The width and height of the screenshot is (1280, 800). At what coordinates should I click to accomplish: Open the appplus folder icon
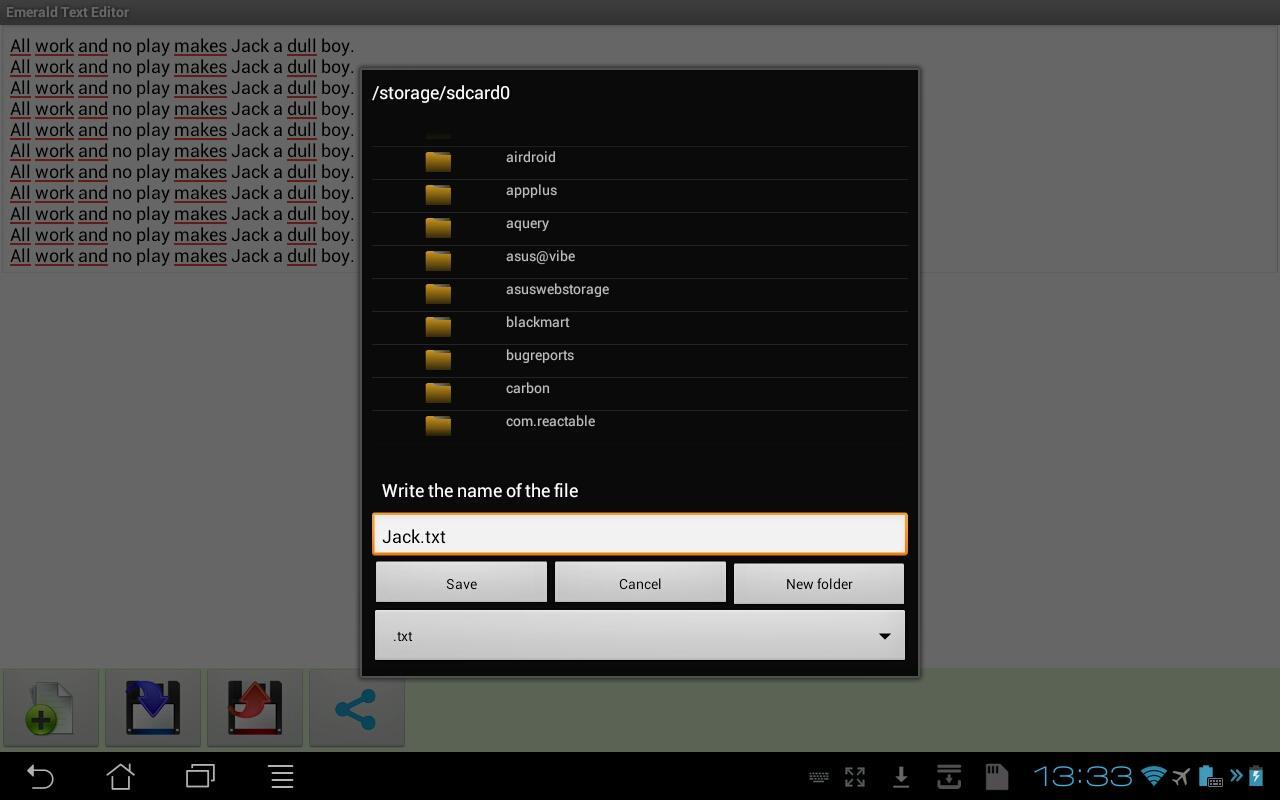click(x=438, y=194)
